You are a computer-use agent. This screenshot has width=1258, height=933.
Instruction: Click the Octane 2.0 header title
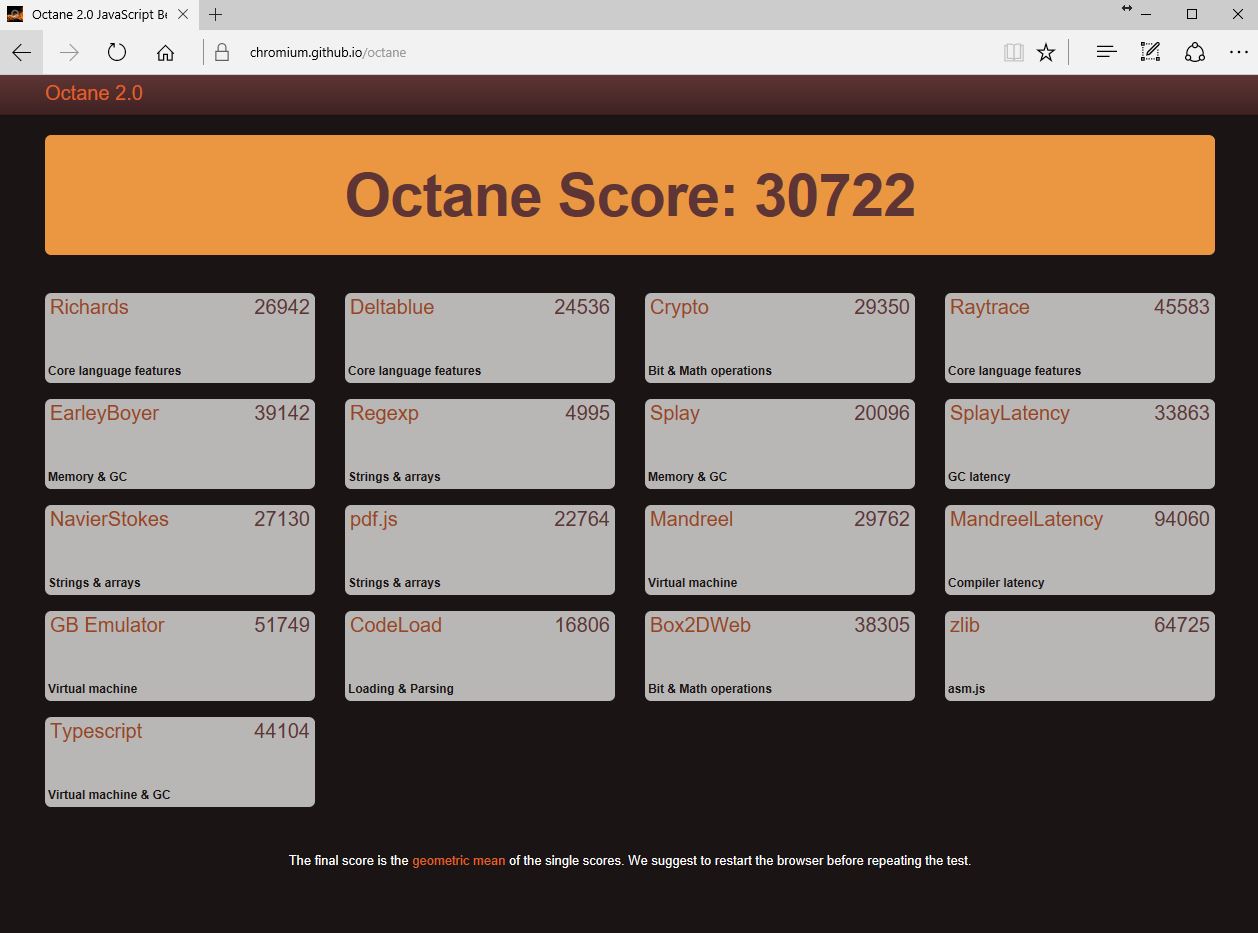coord(94,93)
